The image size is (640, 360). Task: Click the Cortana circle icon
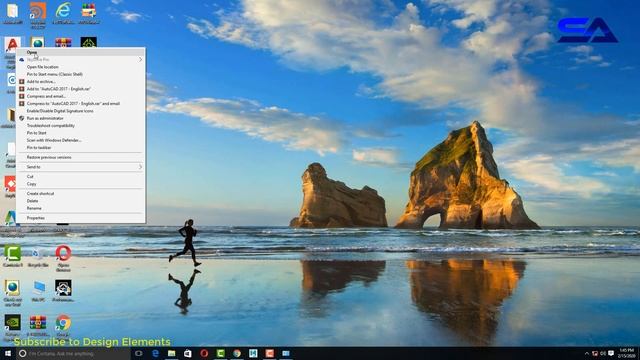pyautogui.click(x=22, y=353)
